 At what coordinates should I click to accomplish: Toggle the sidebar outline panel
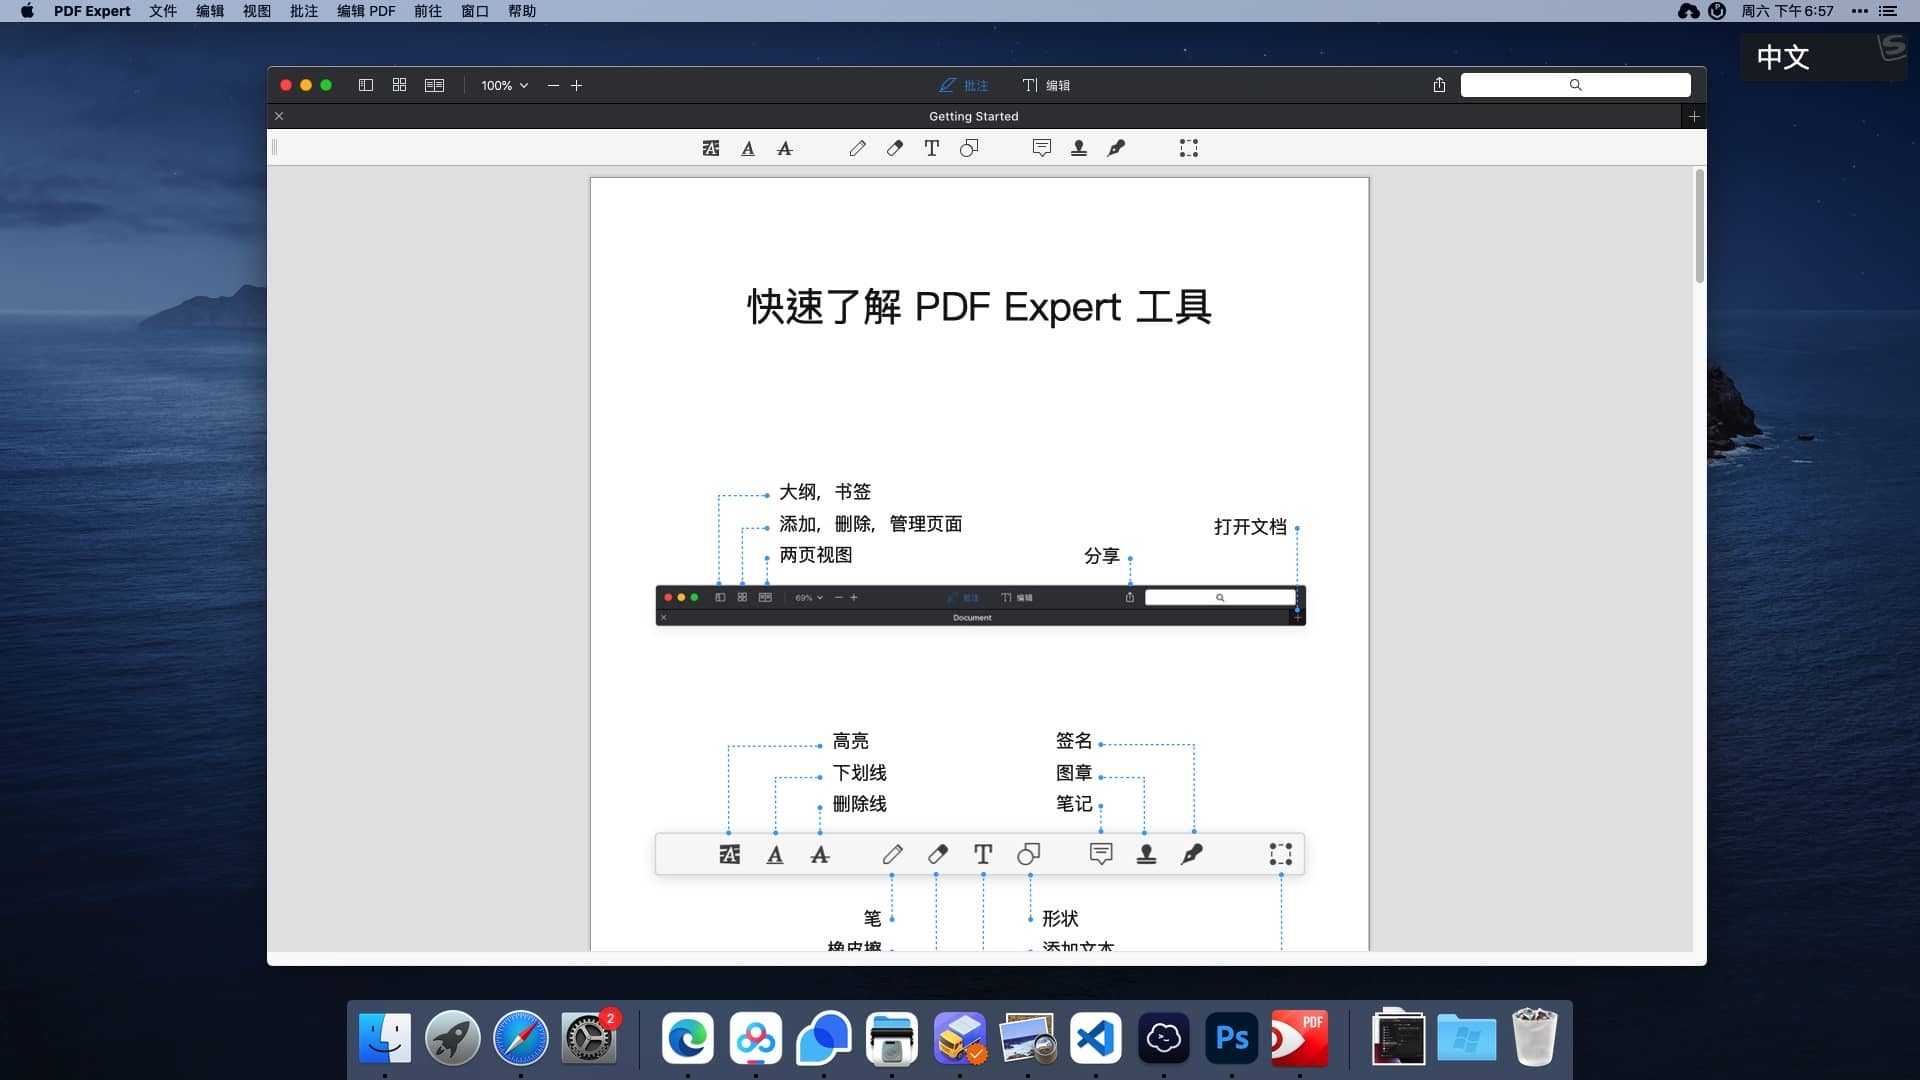click(x=366, y=85)
